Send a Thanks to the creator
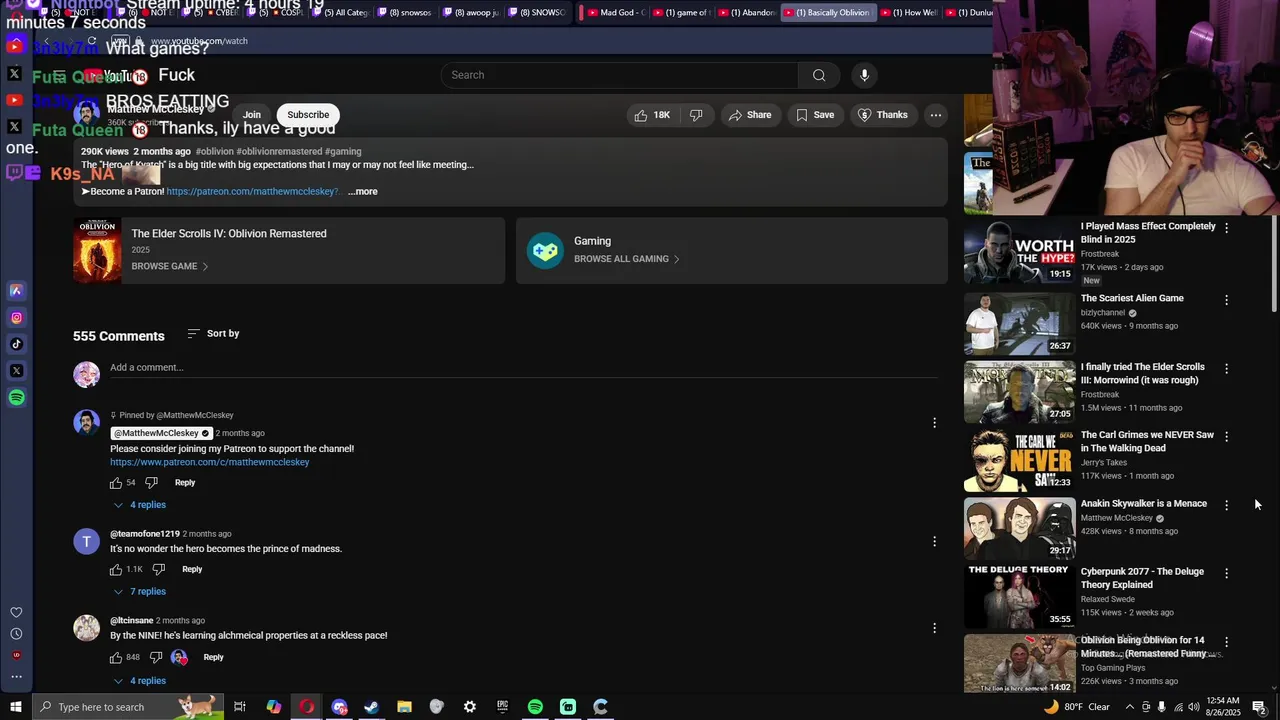The width and height of the screenshot is (1280, 720). [883, 115]
